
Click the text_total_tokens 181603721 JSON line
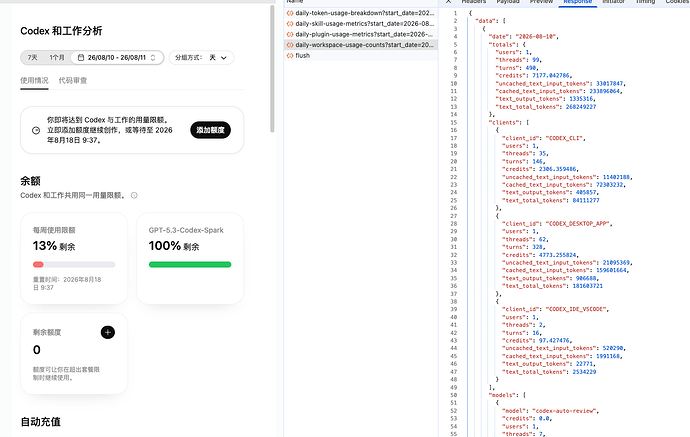(552, 286)
